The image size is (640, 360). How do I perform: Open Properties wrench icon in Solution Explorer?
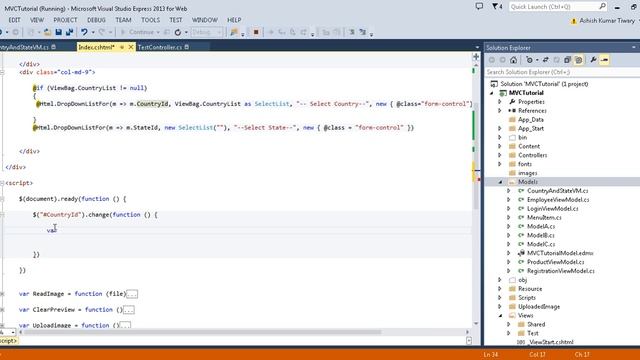(593, 60)
